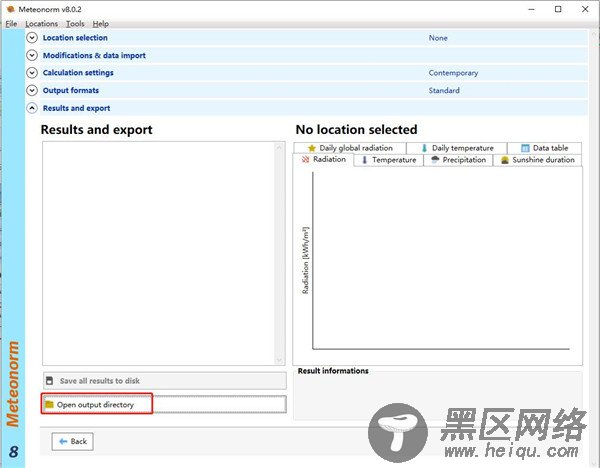This screenshot has width=600, height=468.
Task: Click the radiation rays icon on Radiation tab
Action: click(305, 160)
